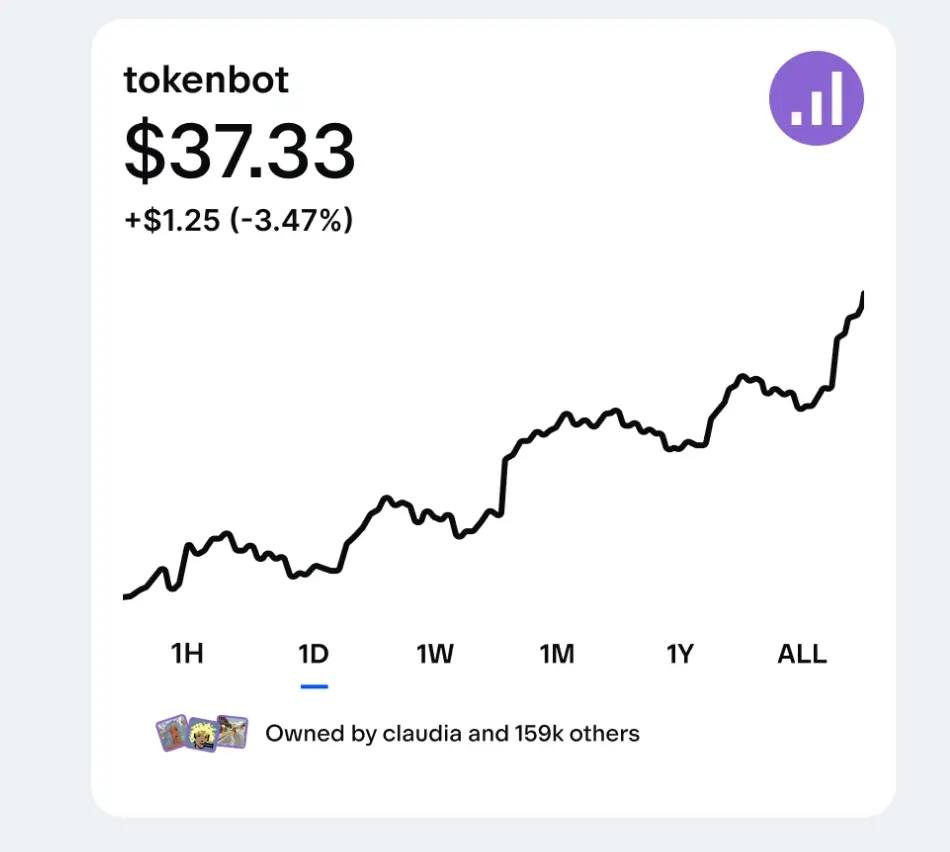The height and width of the screenshot is (852, 950).
Task: Click the +$1.25 (-3.47%) change text
Action: (238, 220)
